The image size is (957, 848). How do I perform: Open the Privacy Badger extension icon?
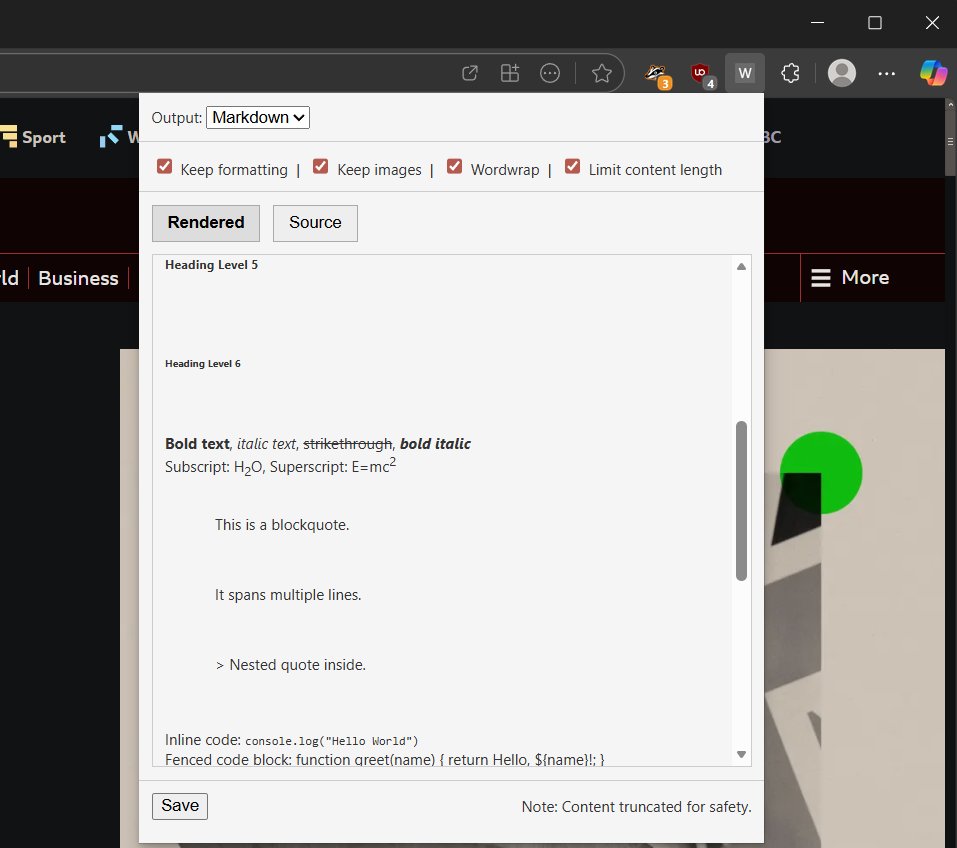[657, 74]
